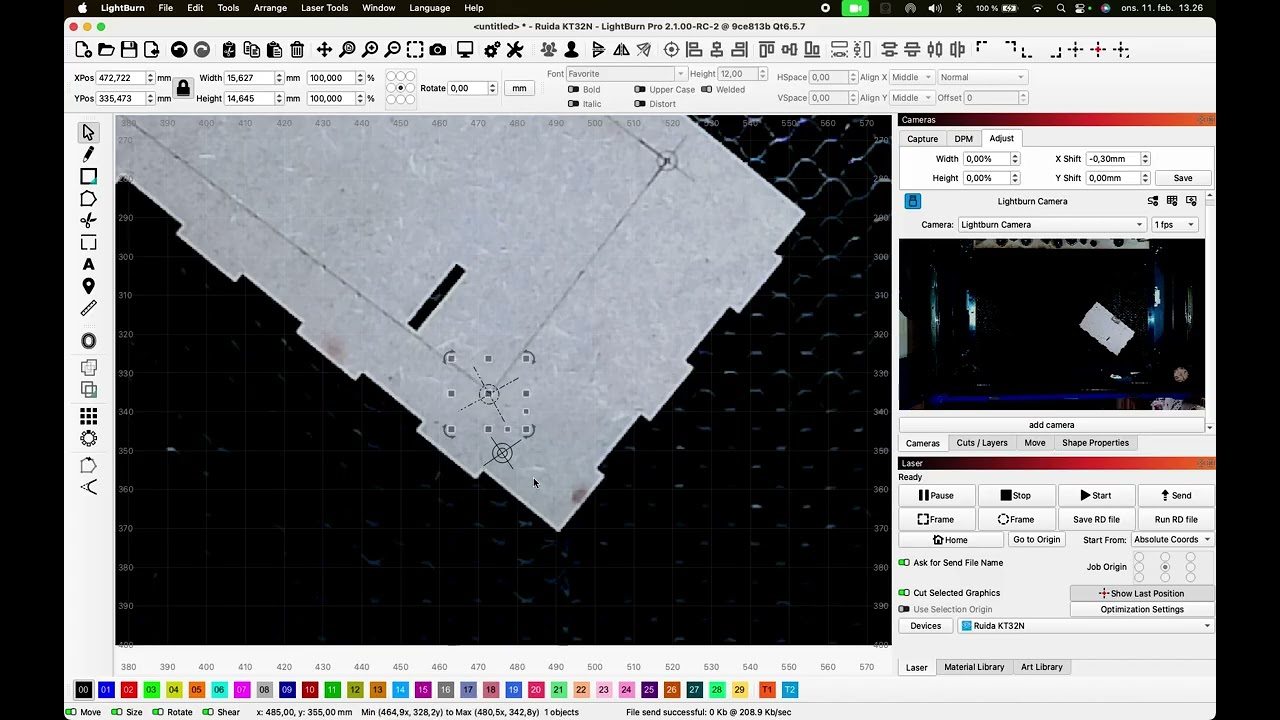Toggle Ask for Send File Name
The image size is (1280, 720).
[904, 563]
